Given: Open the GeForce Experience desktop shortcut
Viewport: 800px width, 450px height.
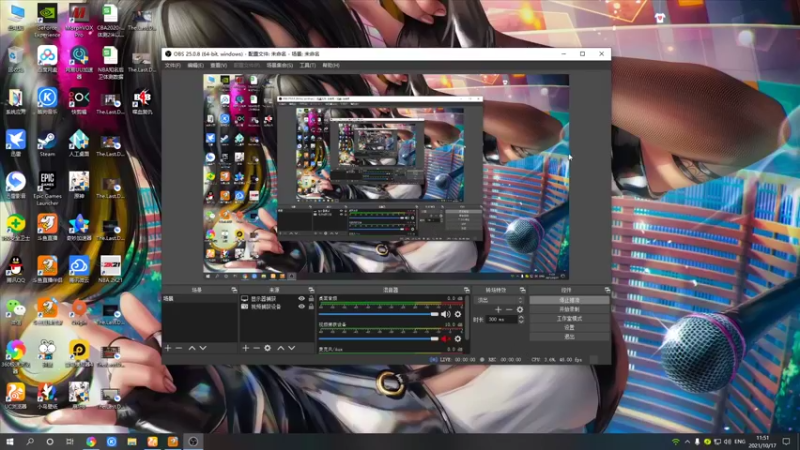Looking at the screenshot, I should 47,21.
